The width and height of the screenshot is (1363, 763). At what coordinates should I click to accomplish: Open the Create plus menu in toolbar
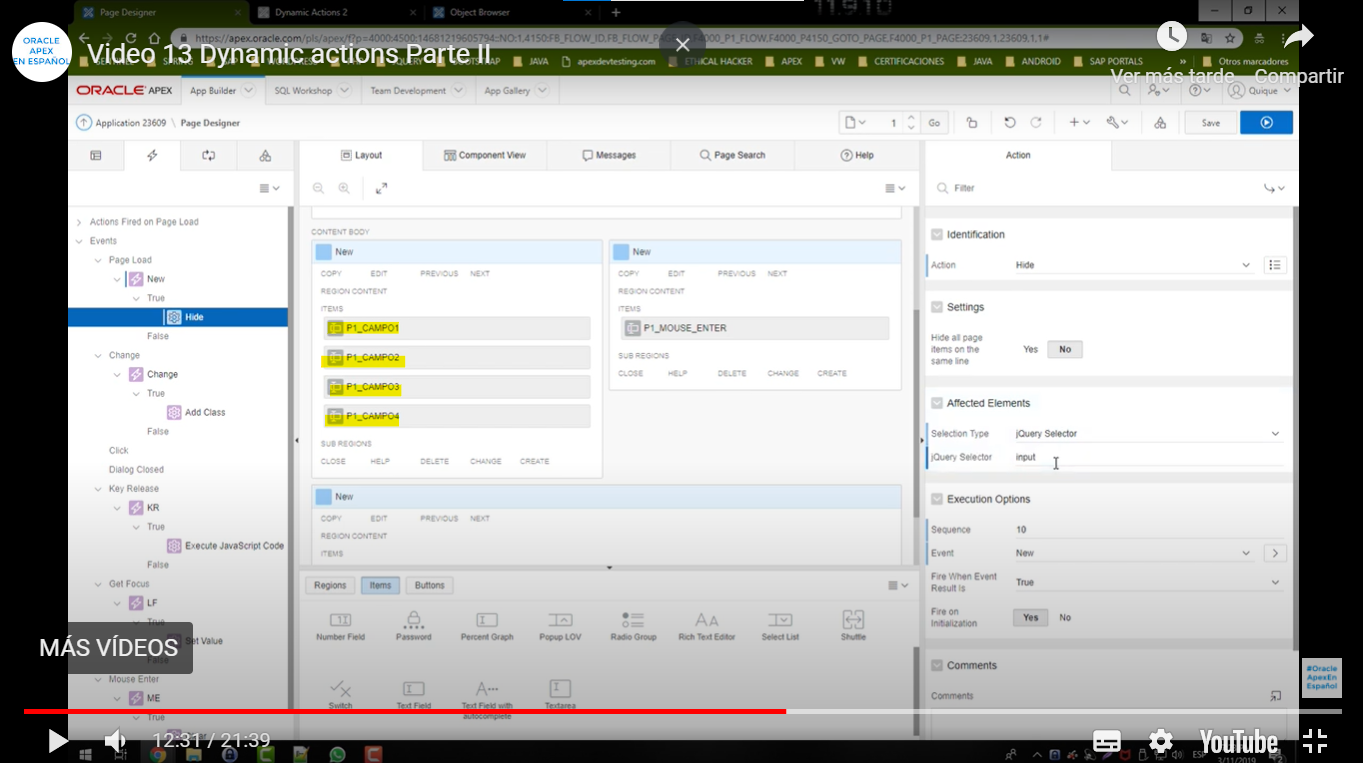[1079, 122]
